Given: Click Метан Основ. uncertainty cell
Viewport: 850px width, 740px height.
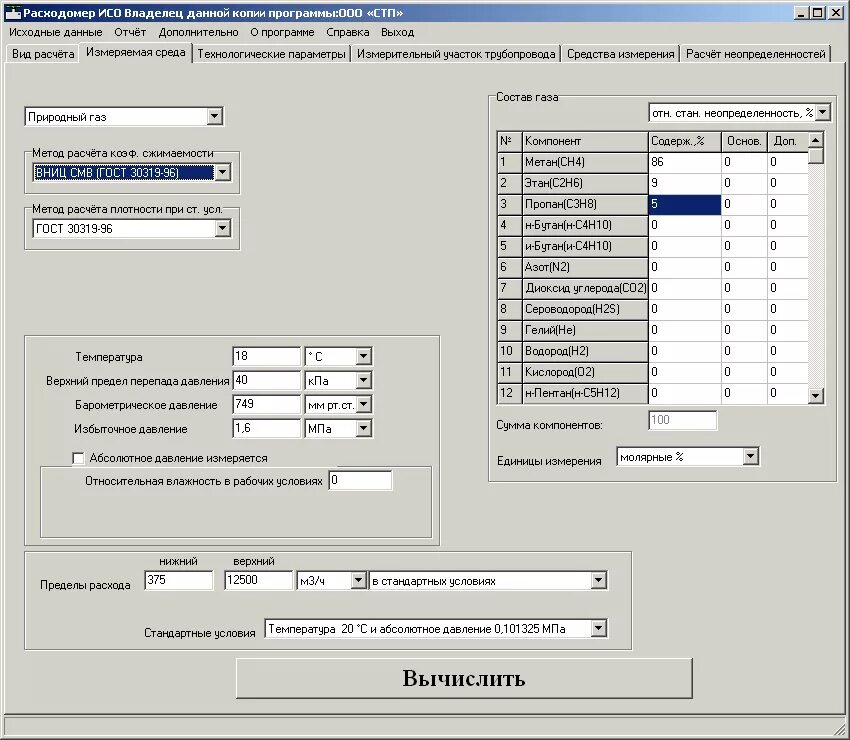Looking at the screenshot, I should [744, 162].
